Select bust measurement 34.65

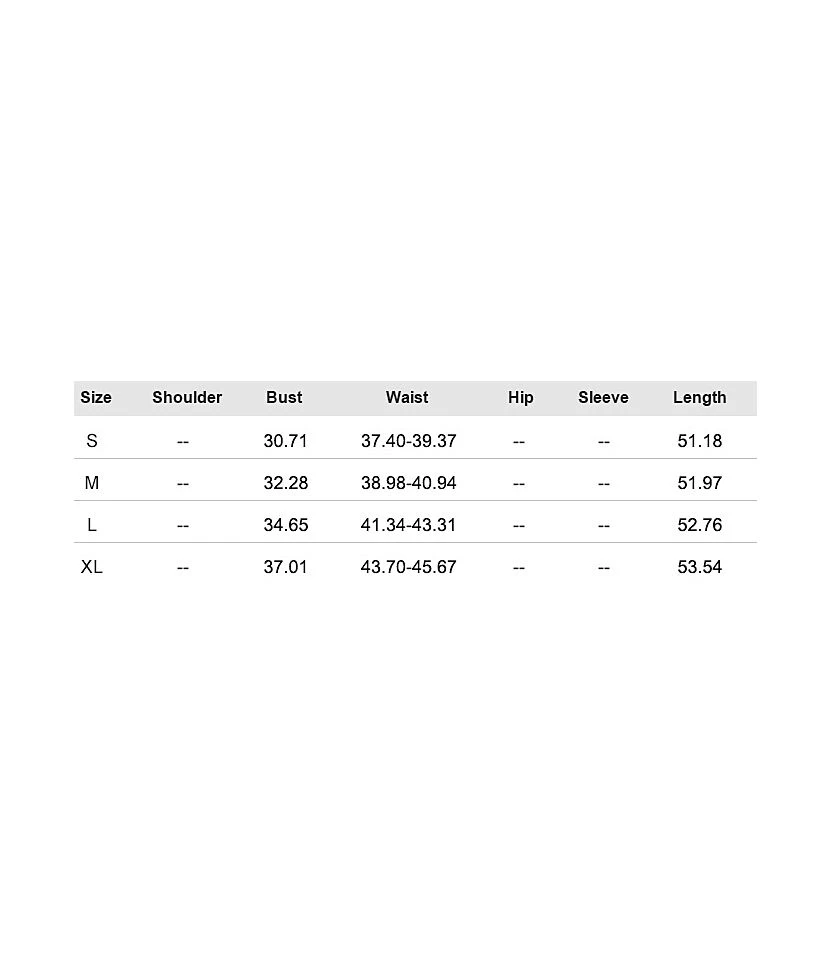(285, 525)
